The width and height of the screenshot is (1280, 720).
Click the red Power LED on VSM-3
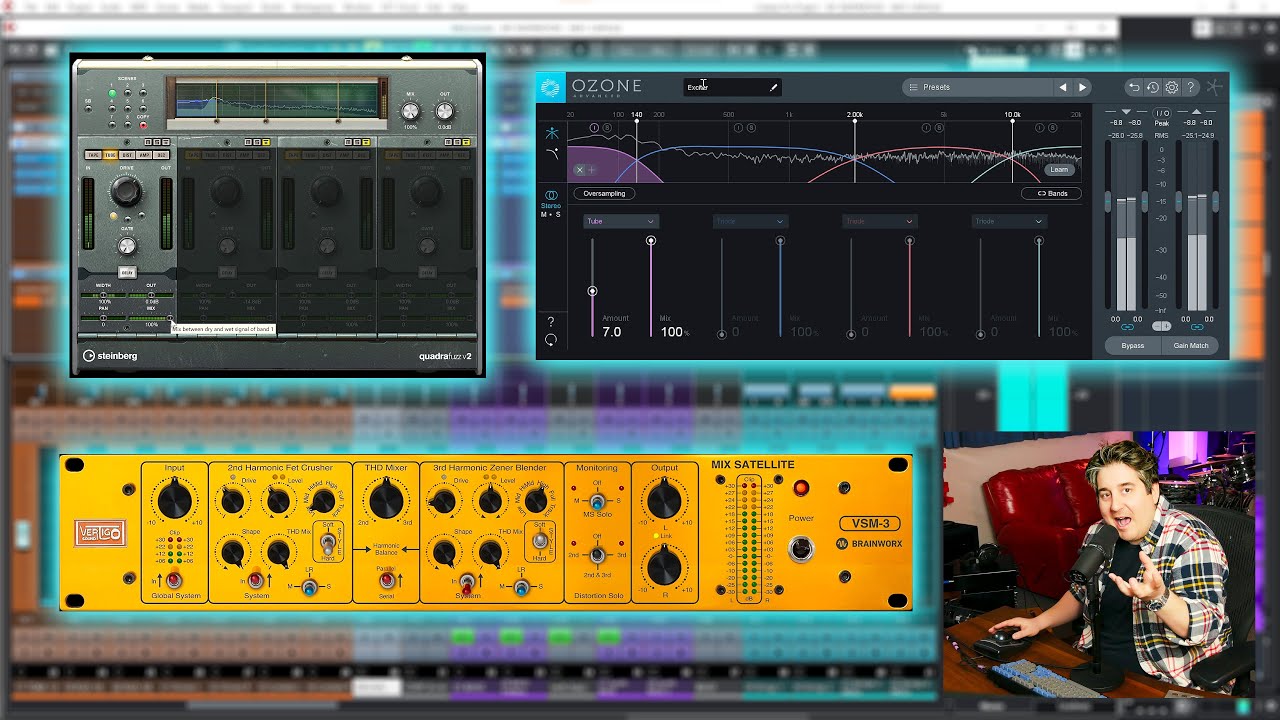point(800,488)
